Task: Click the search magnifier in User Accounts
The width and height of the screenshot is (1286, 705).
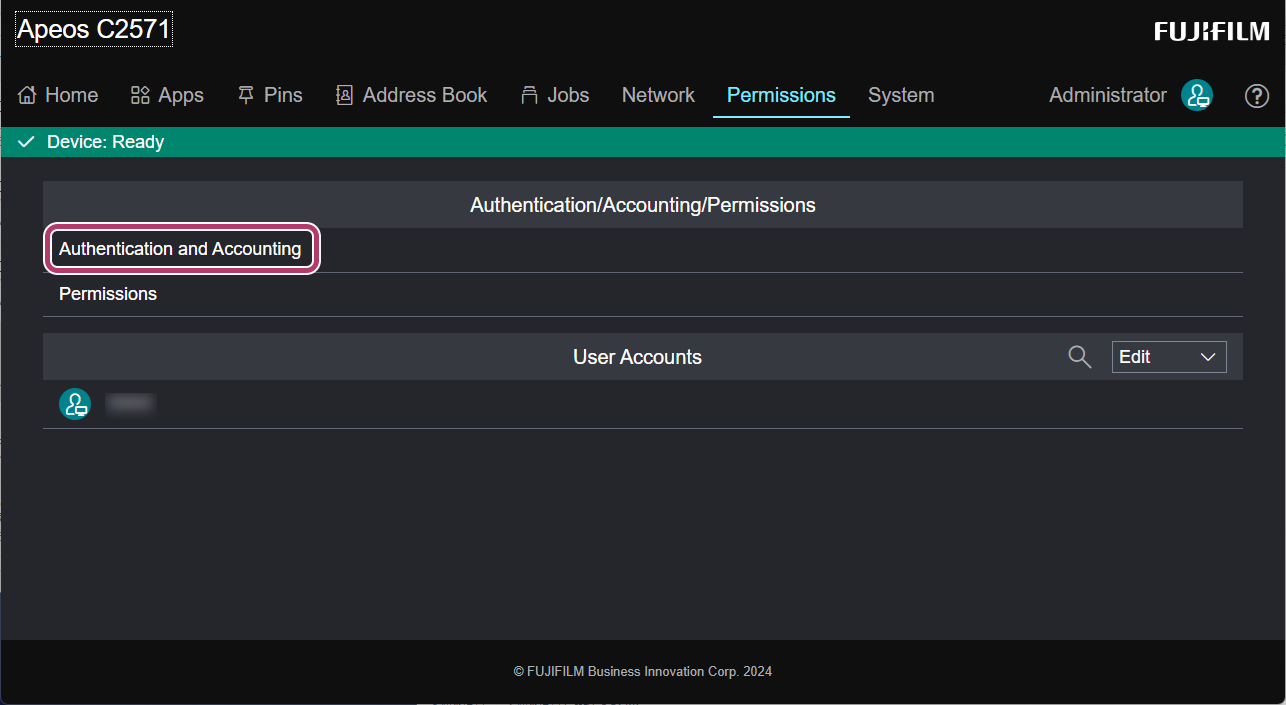Action: [x=1080, y=357]
